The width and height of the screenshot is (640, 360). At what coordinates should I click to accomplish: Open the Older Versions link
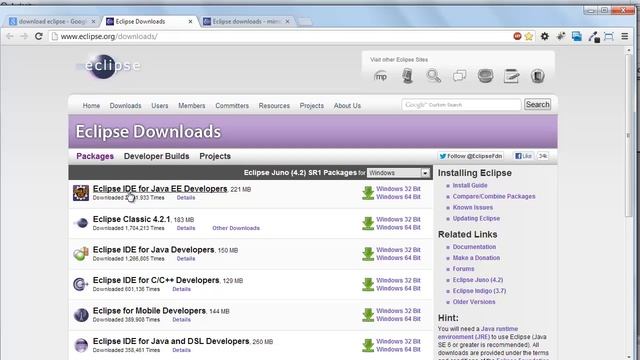click(474, 302)
